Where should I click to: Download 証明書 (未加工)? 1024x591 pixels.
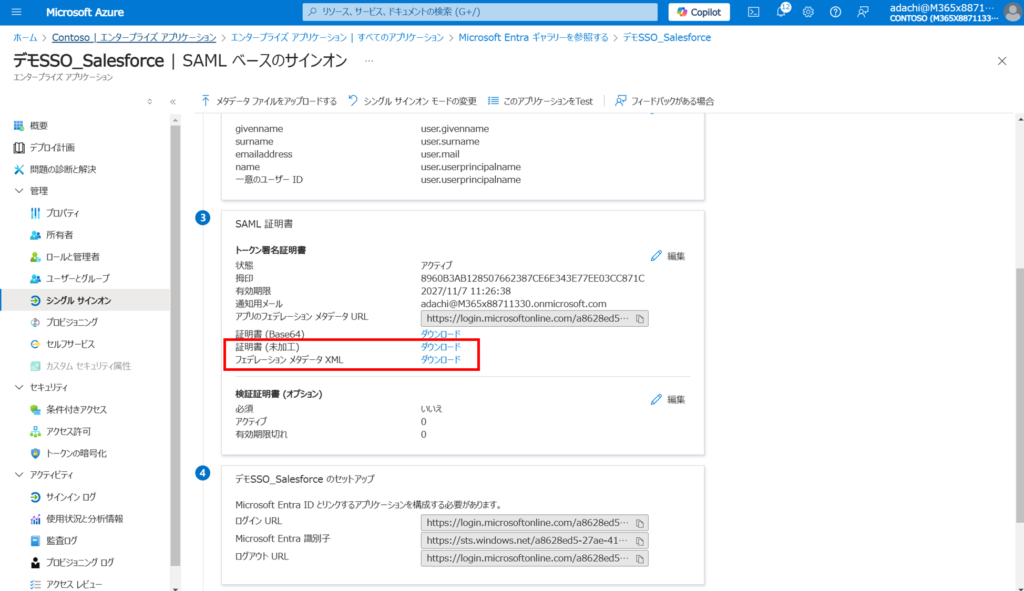click(x=441, y=347)
